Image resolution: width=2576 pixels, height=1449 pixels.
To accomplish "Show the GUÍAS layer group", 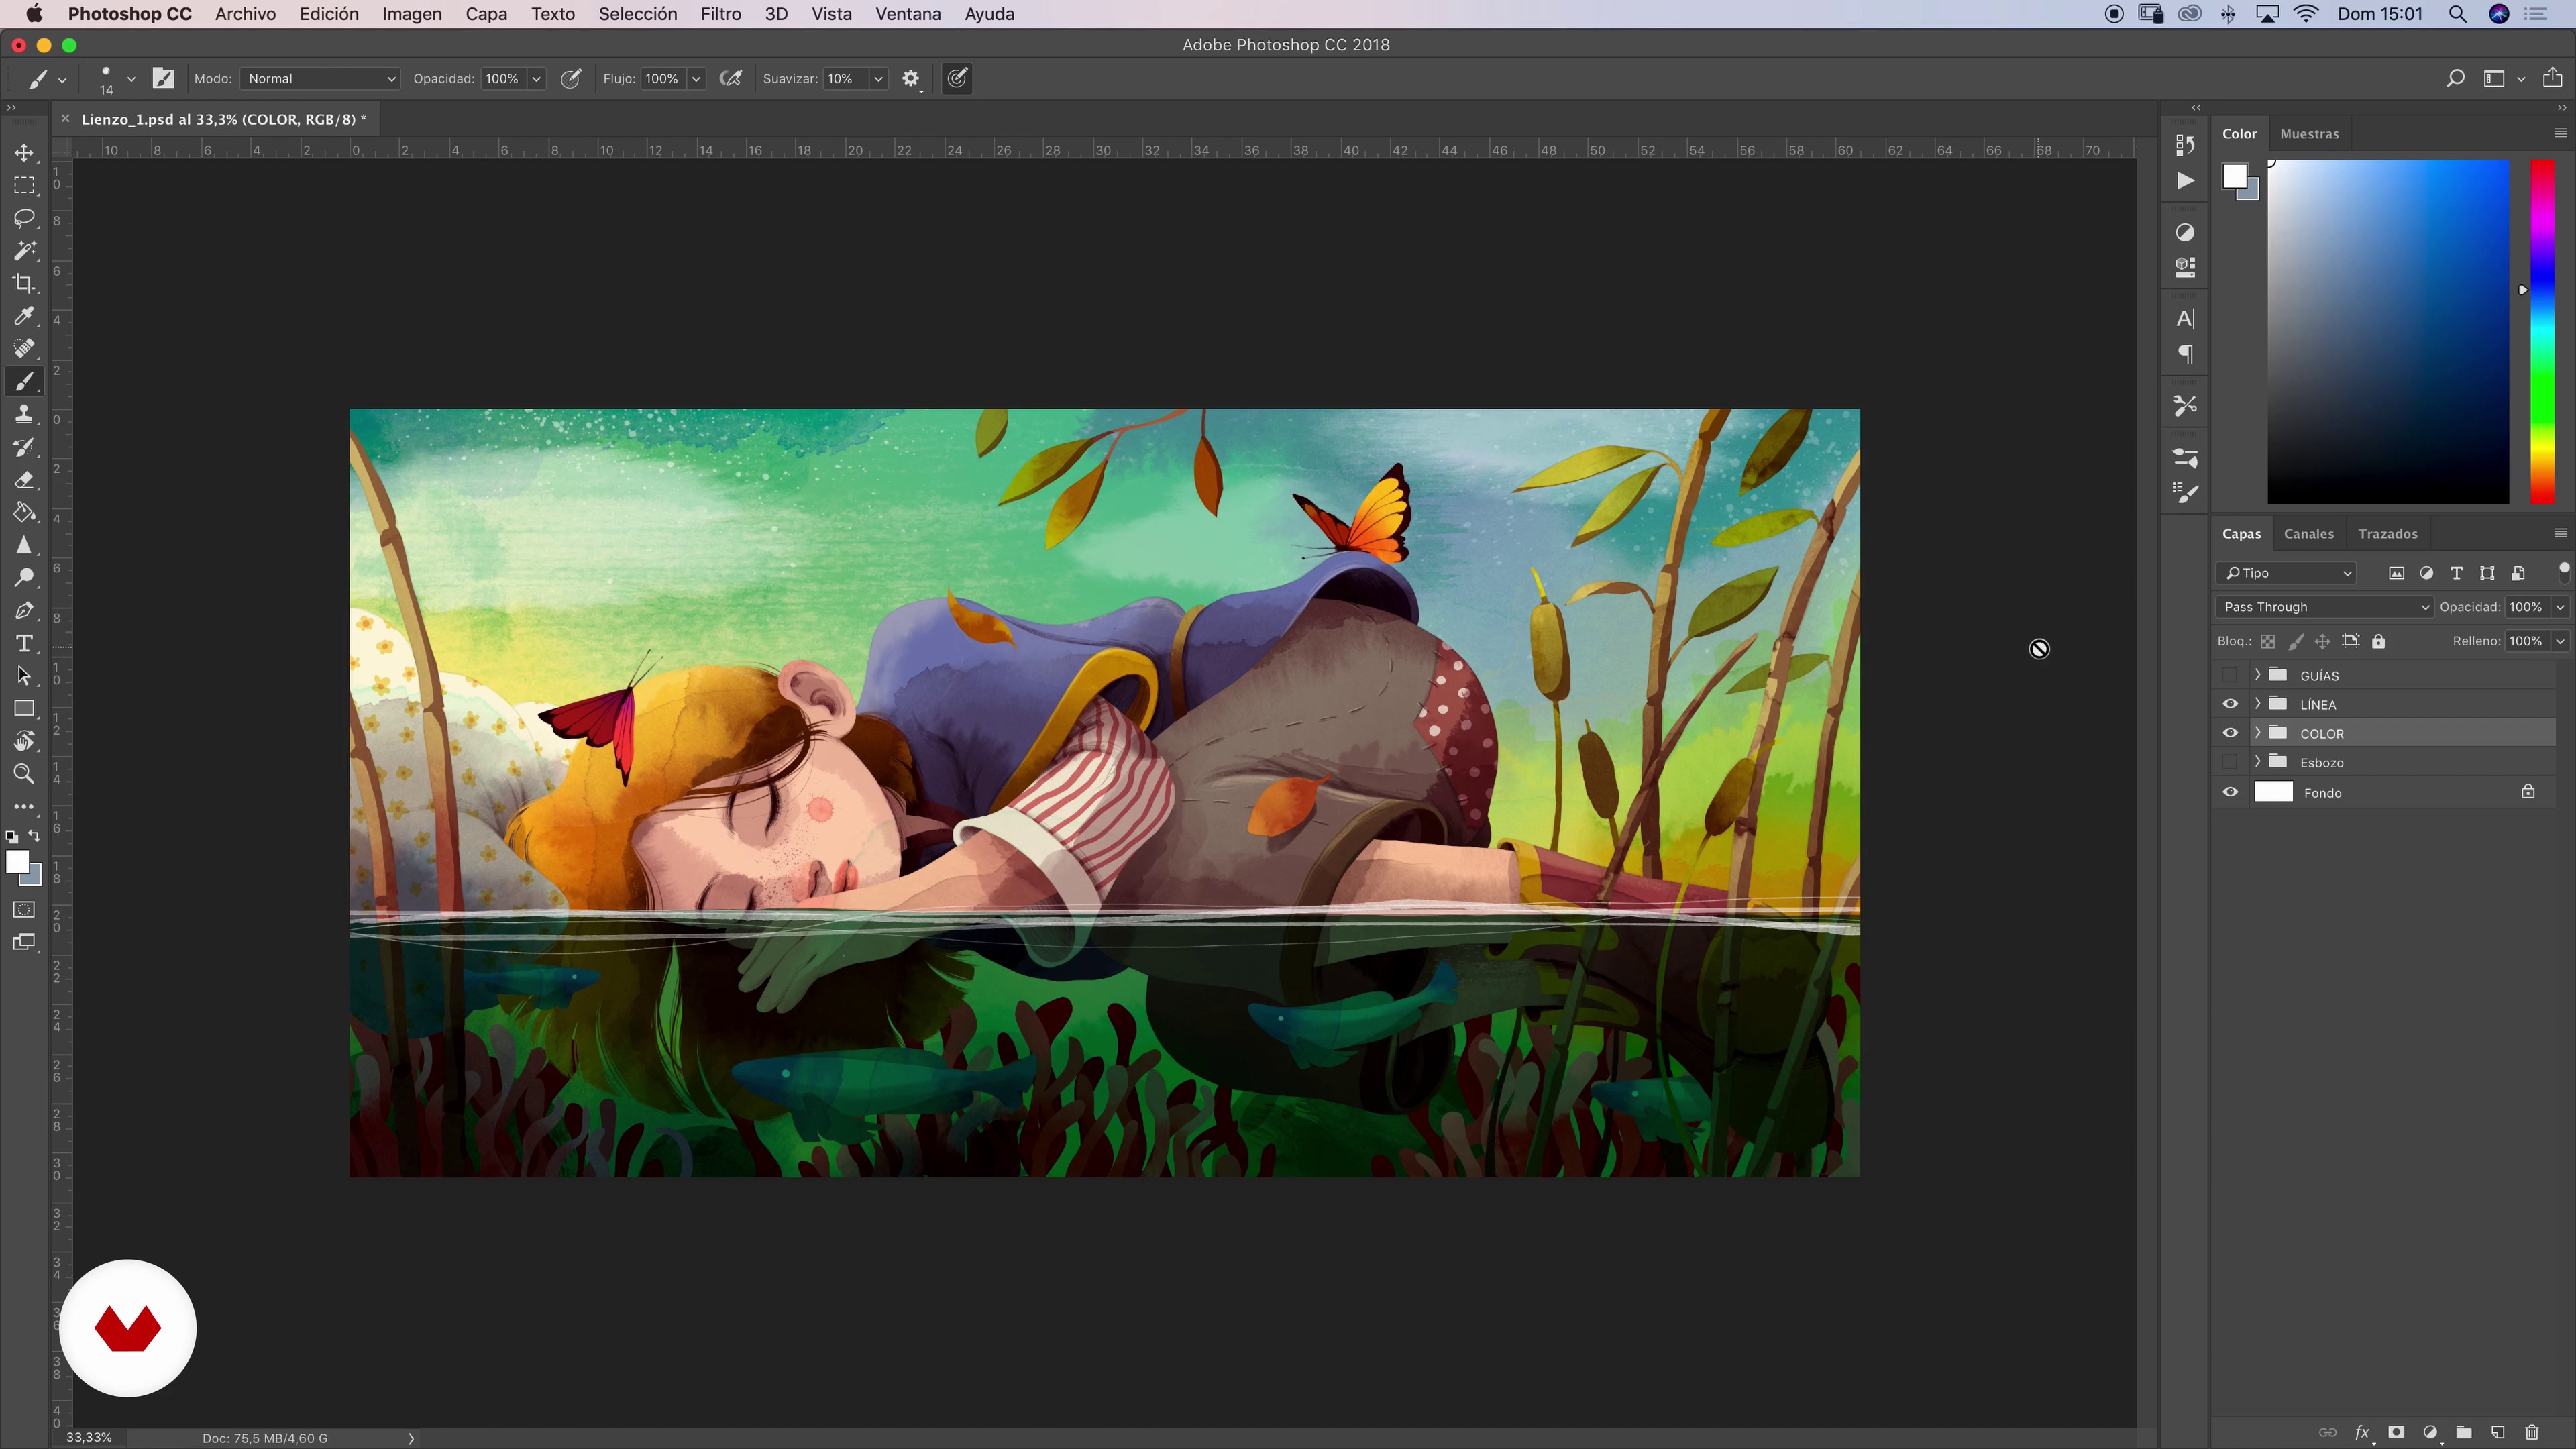I will [2230, 675].
